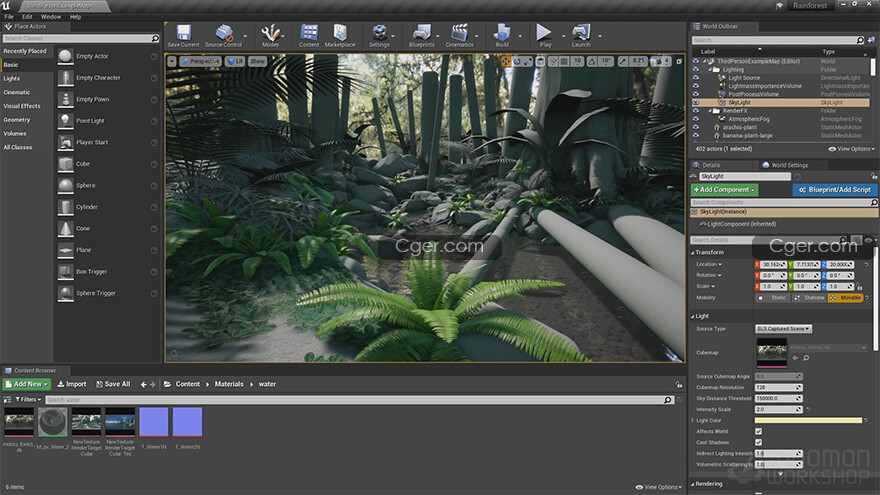This screenshot has width=880, height=495.
Task: Open the Source Type dropdown
Action: (783, 329)
